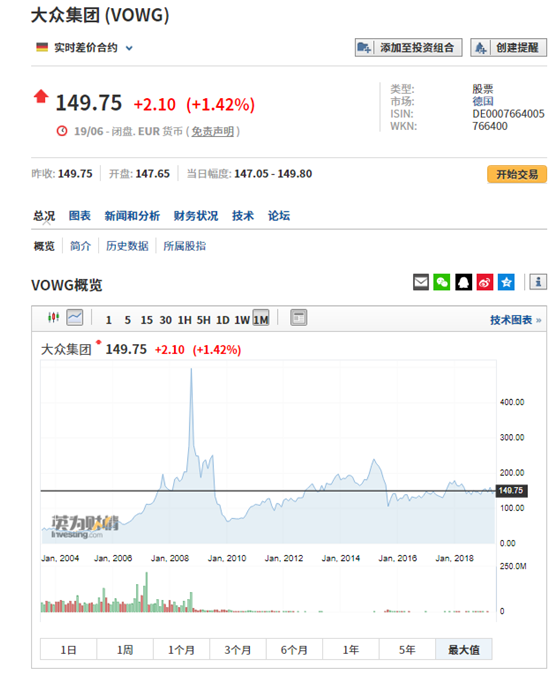This screenshot has width=558, height=677.
Task: Select the 所属股指 sub-tab
Action: click(x=184, y=246)
